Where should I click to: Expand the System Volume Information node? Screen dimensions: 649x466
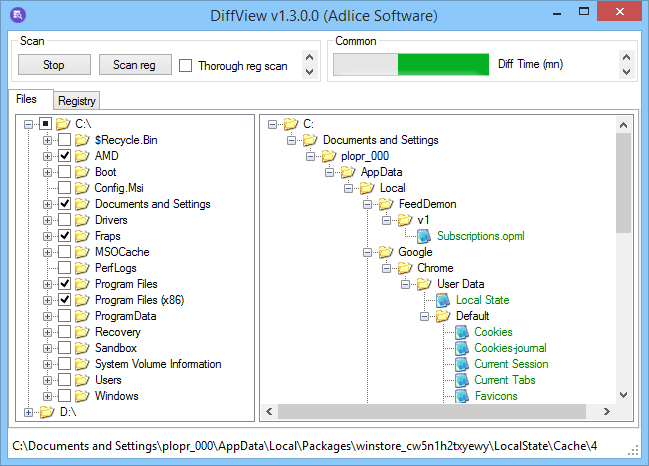(47, 364)
